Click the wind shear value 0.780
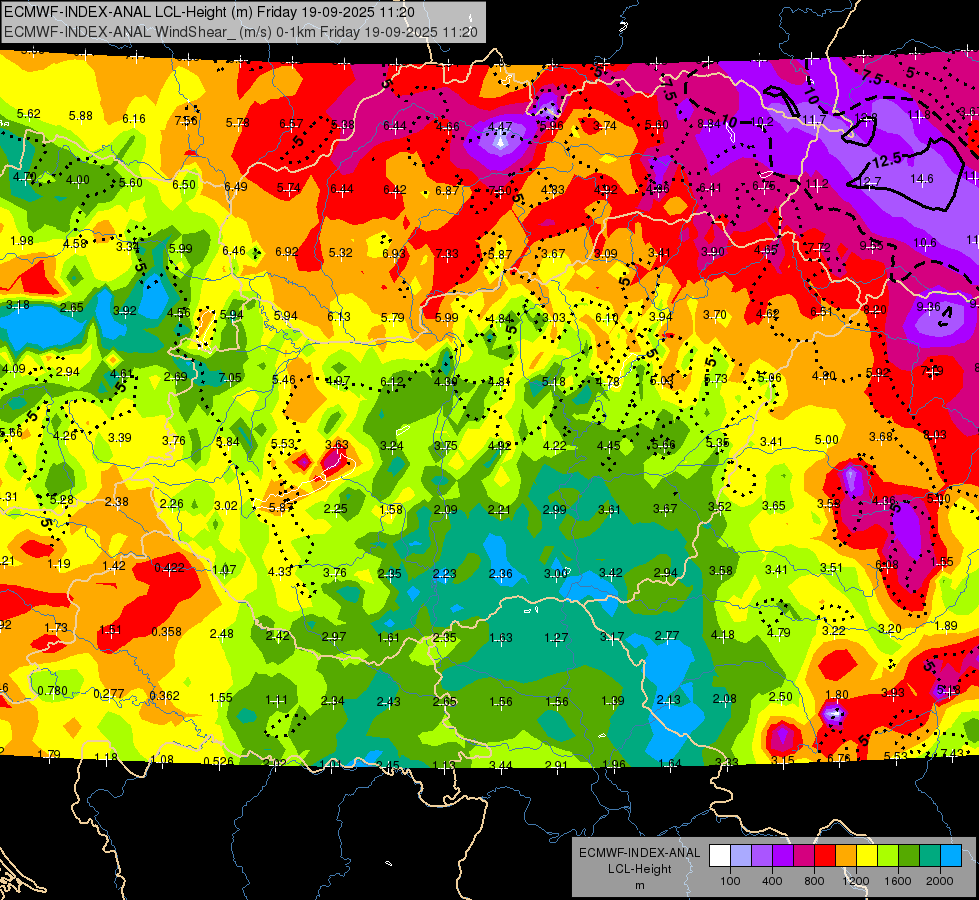Screen dimensions: 979x900 (52, 691)
